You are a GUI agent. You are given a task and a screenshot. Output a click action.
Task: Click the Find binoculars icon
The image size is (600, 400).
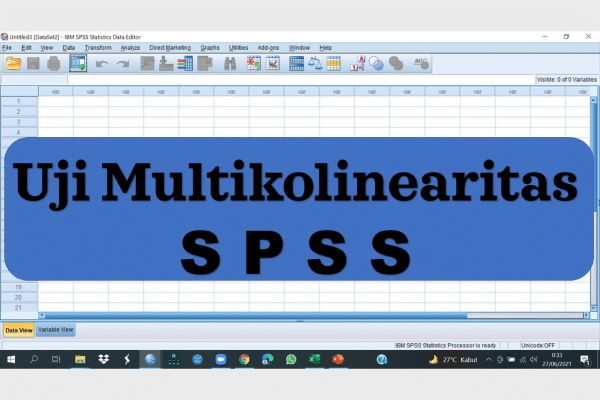point(230,64)
